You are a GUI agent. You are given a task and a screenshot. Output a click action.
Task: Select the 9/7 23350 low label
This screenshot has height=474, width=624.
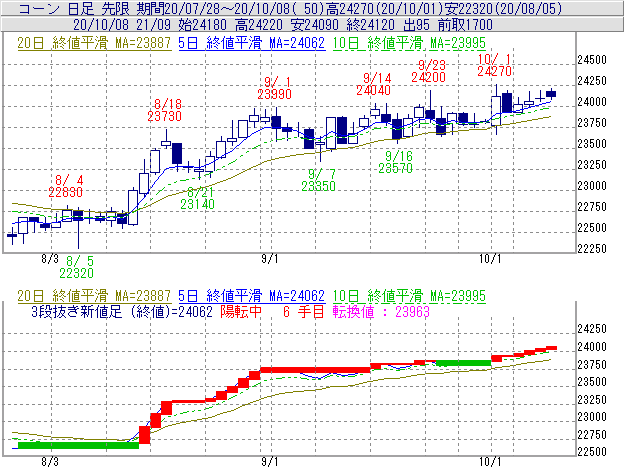(318, 180)
